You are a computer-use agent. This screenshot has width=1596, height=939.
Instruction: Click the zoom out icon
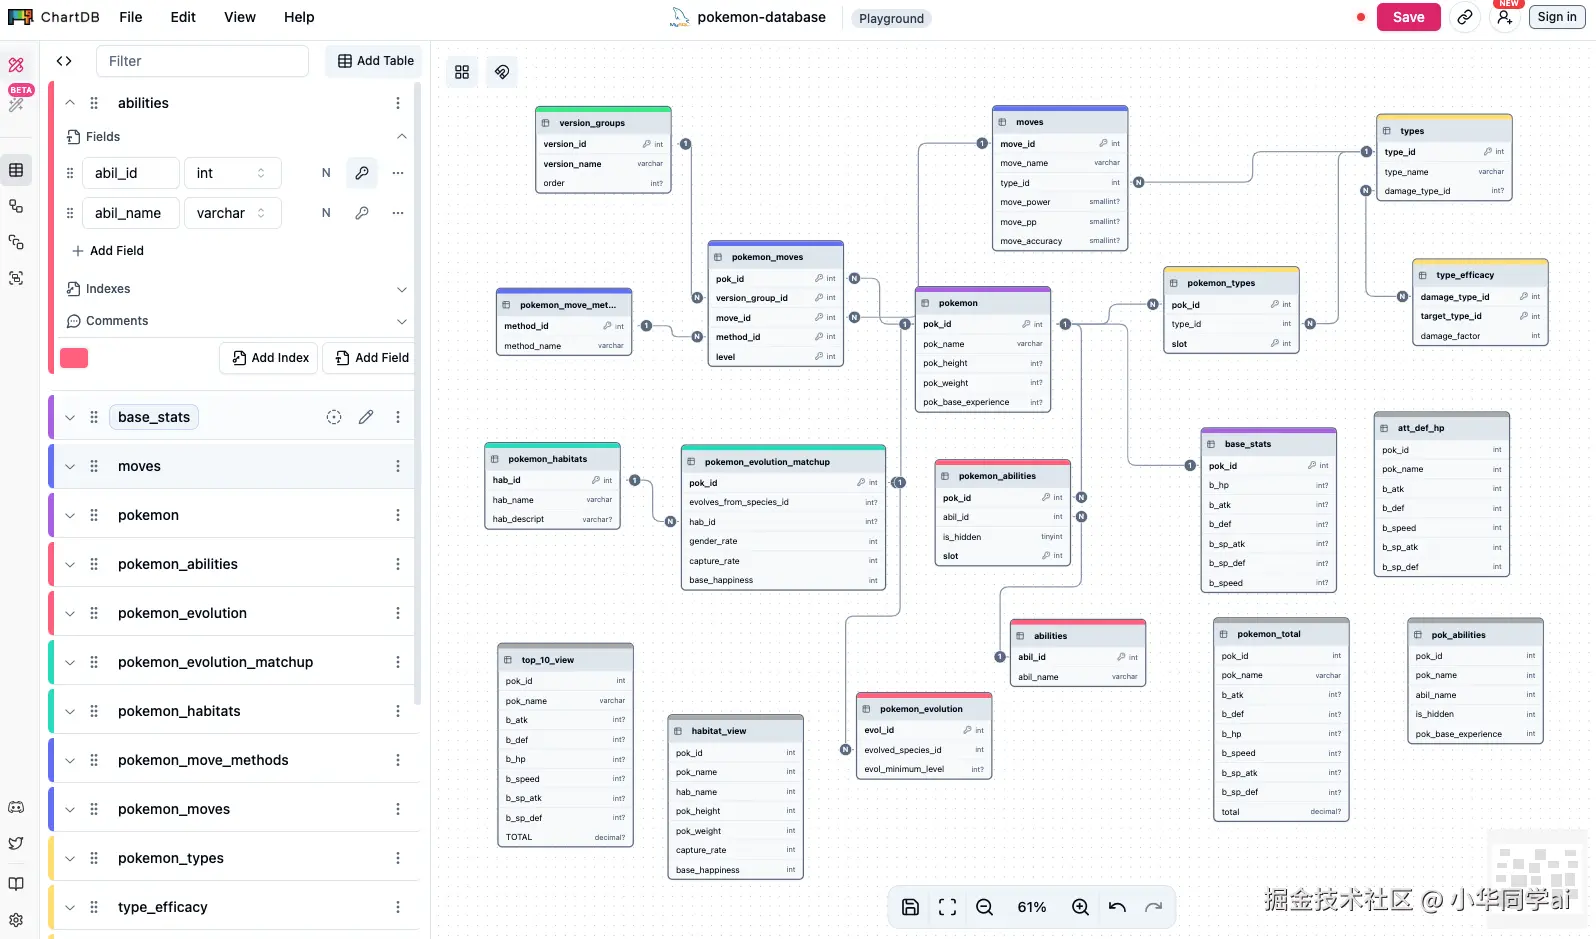984,907
